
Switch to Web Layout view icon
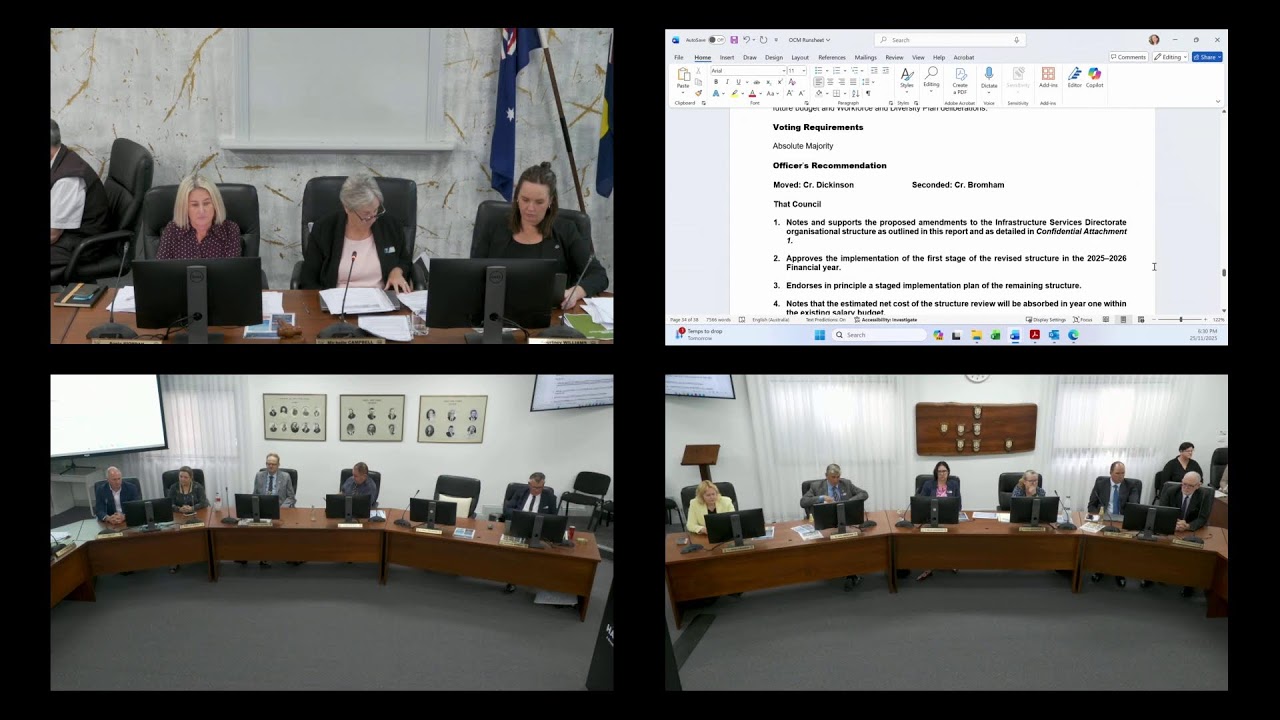1141,320
